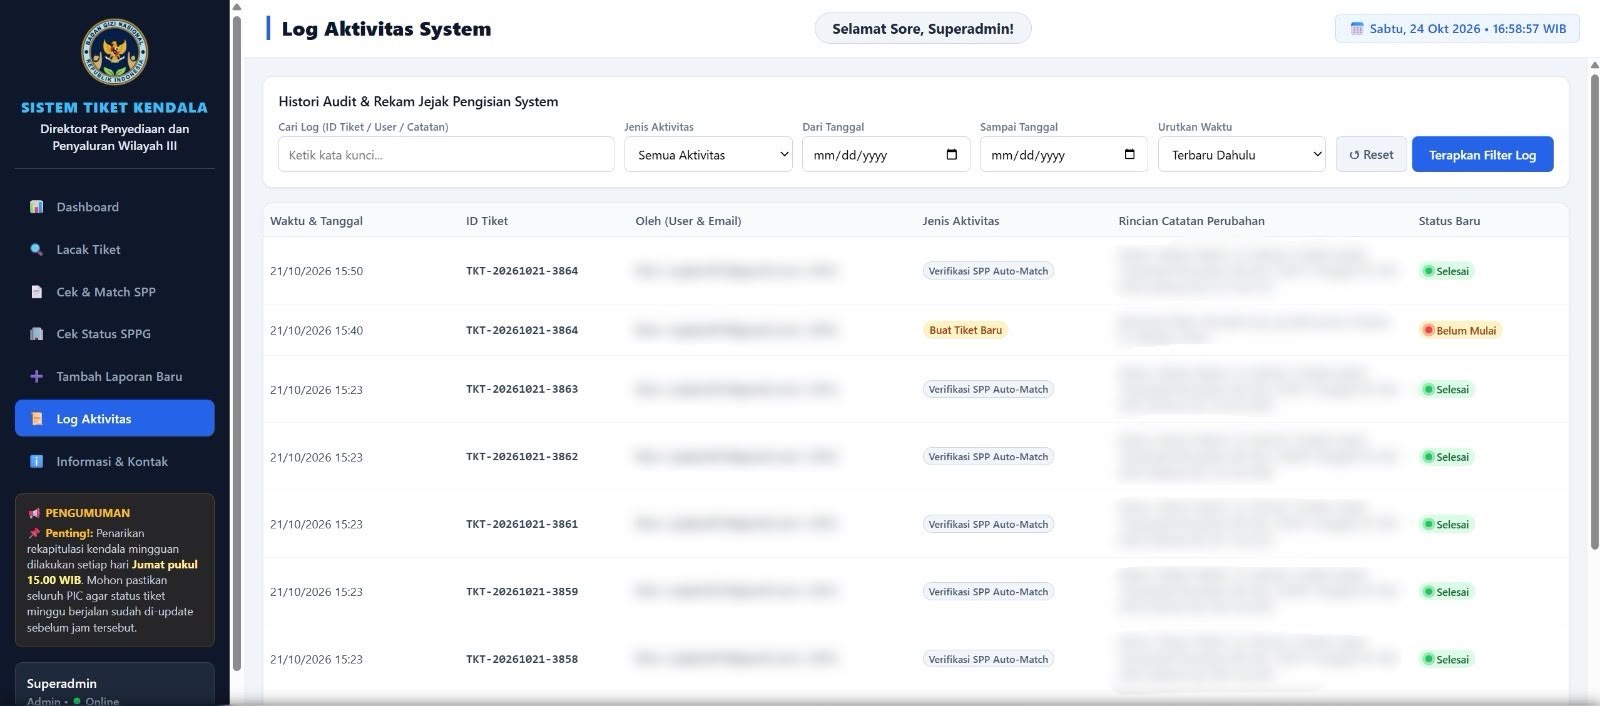Screen dimensions: 1600x706
Task: Click the Dari Tanggal date field
Action: (886, 155)
